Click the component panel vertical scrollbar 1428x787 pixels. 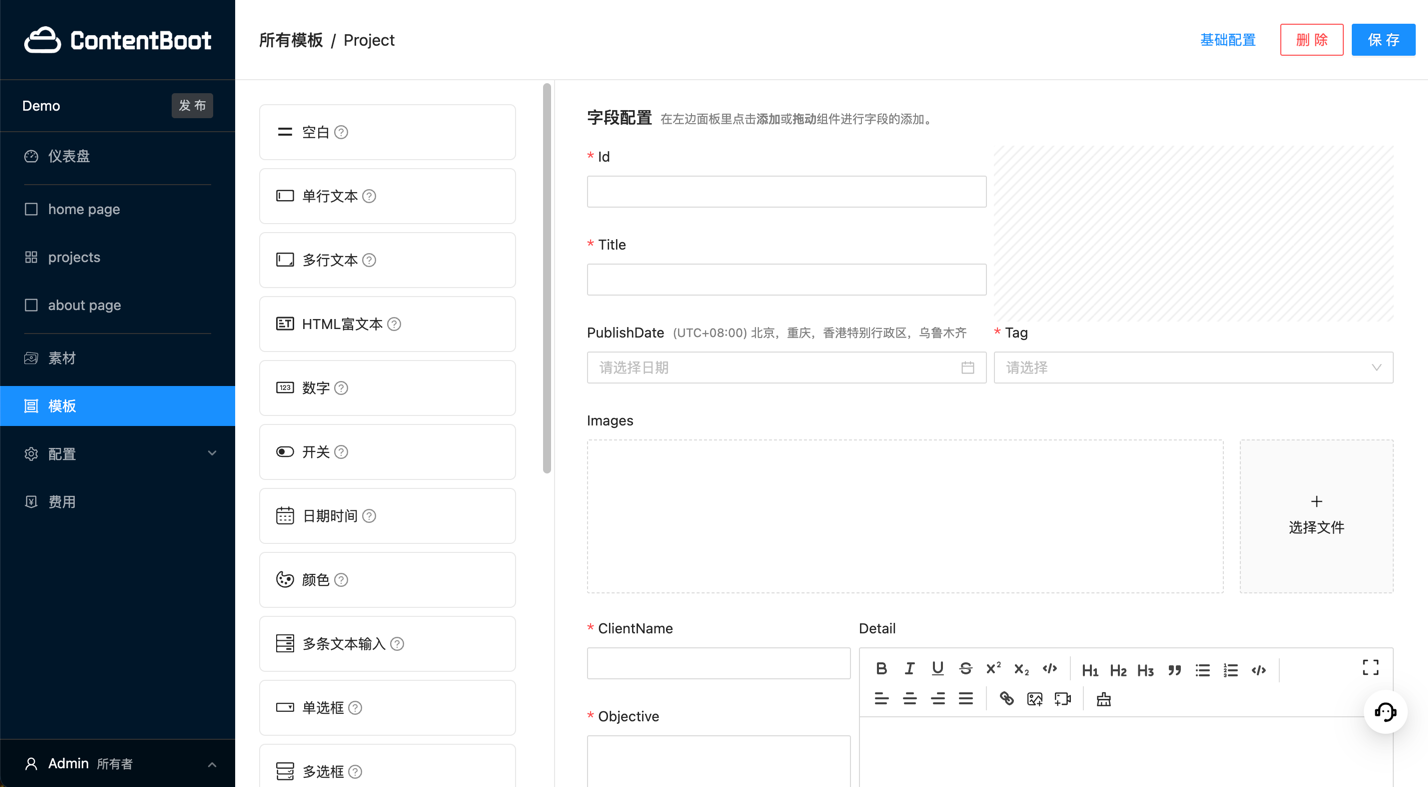[547, 280]
